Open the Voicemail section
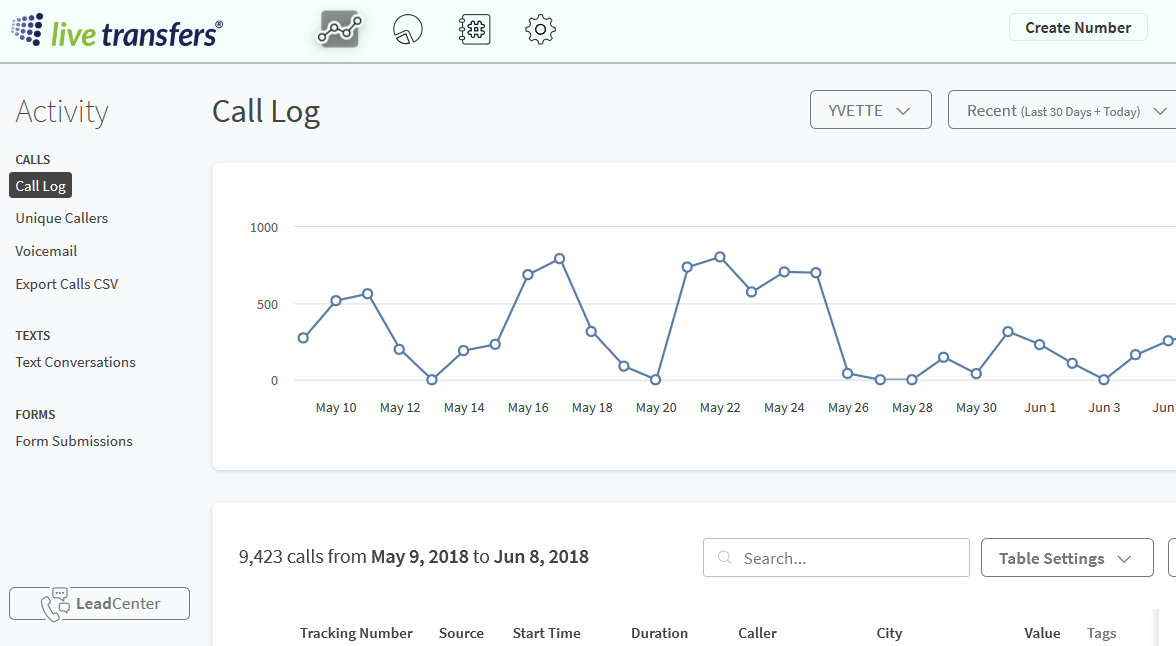The image size is (1176, 646). [46, 251]
